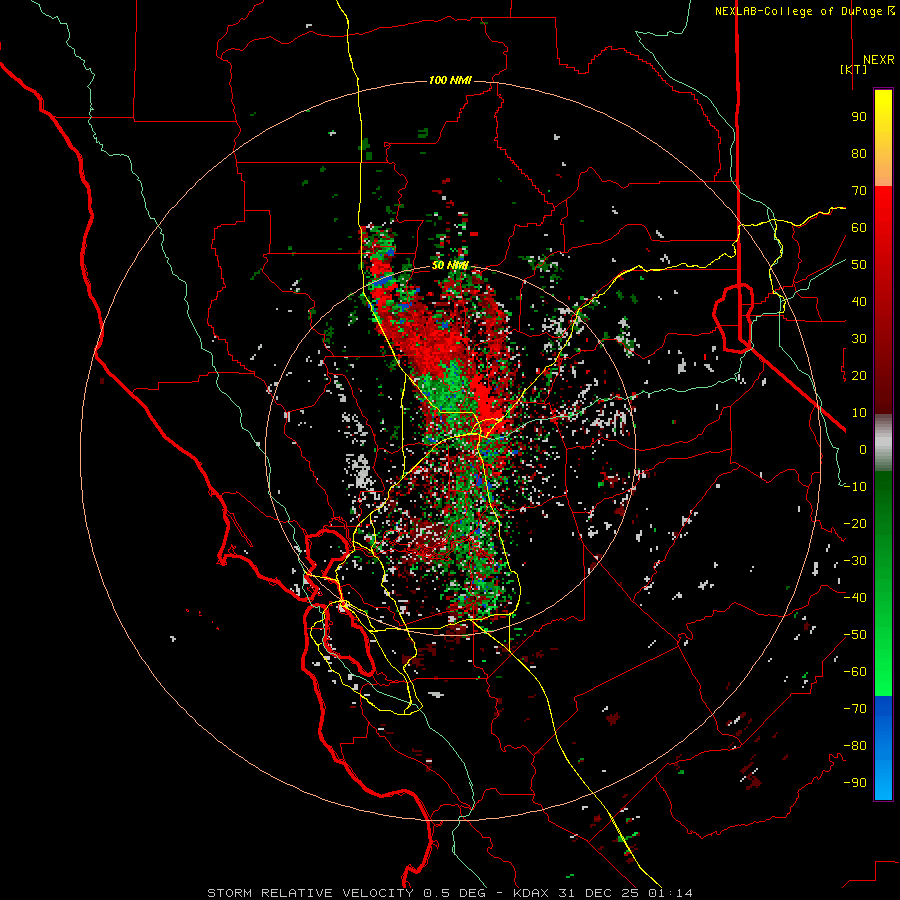900x900 pixels.
Task: Click the 01:14 timestamp text
Action: pyautogui.click(x=670, y=893)
